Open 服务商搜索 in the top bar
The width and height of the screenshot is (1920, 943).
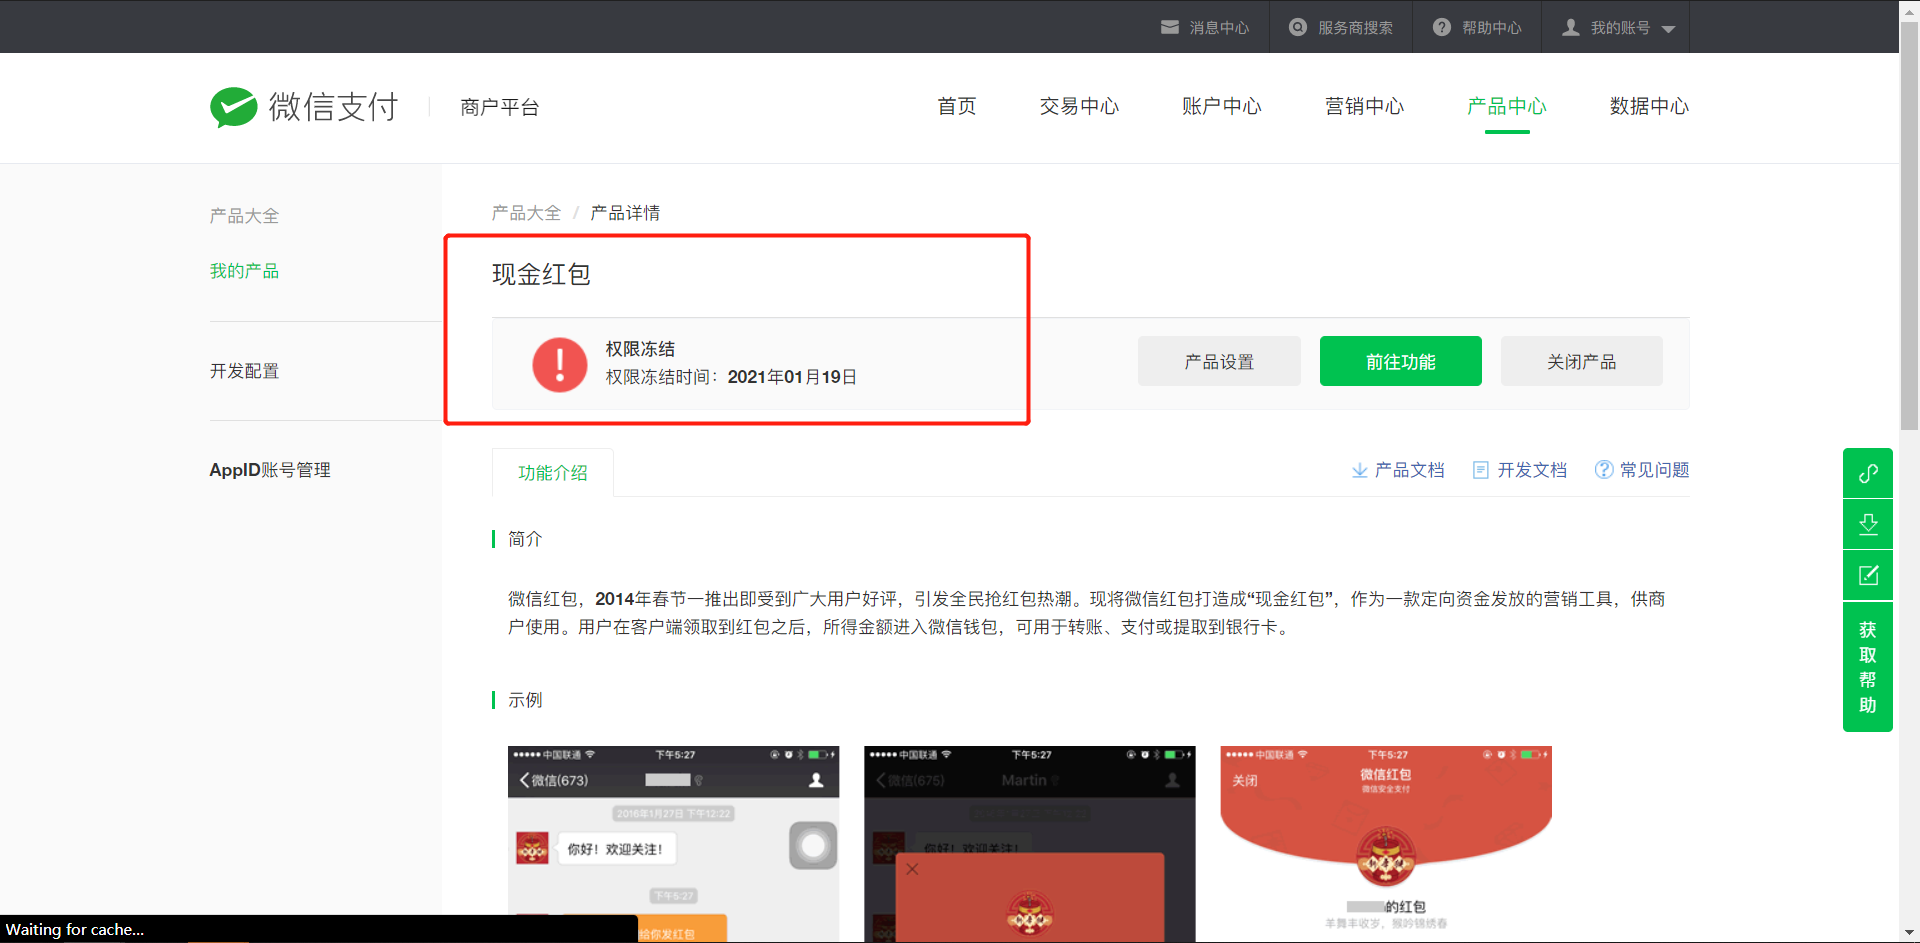click(1355, 28)
